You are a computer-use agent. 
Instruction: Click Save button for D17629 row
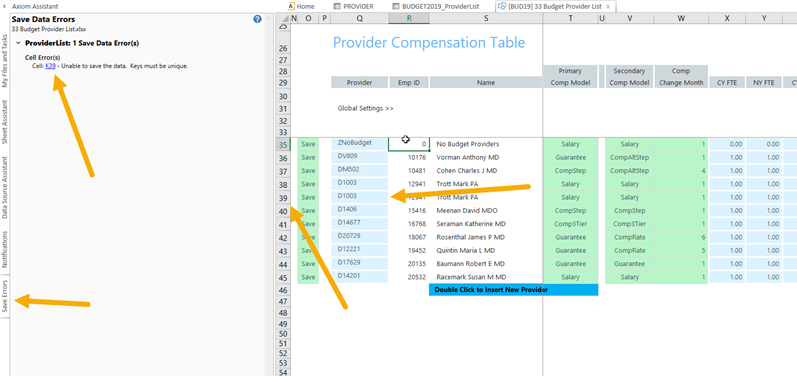[x=308, y=264]
